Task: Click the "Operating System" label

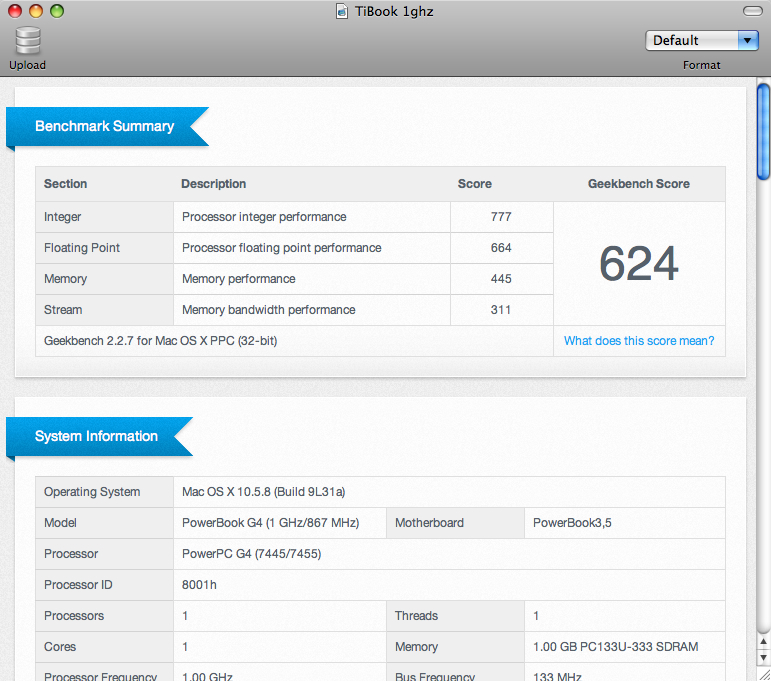Action: pos(92,492)
